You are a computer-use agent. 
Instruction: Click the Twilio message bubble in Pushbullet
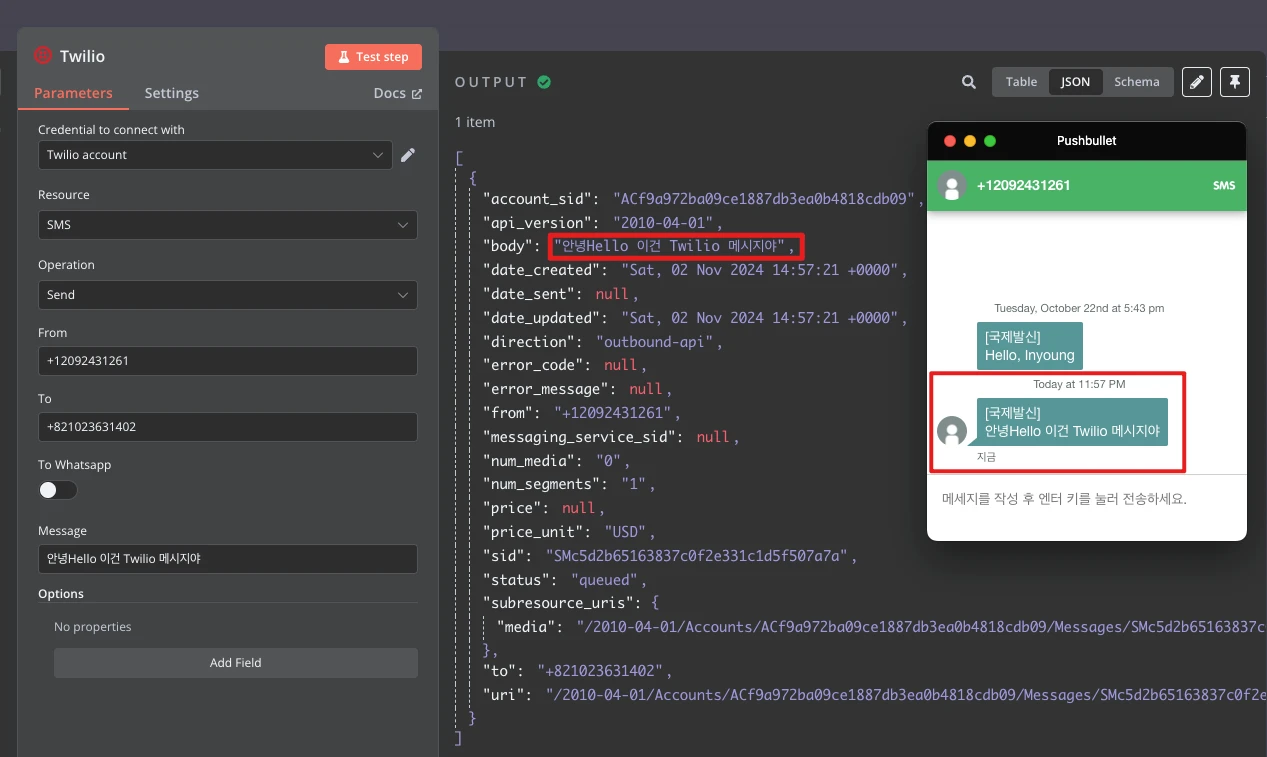[x=1072, y=421]
